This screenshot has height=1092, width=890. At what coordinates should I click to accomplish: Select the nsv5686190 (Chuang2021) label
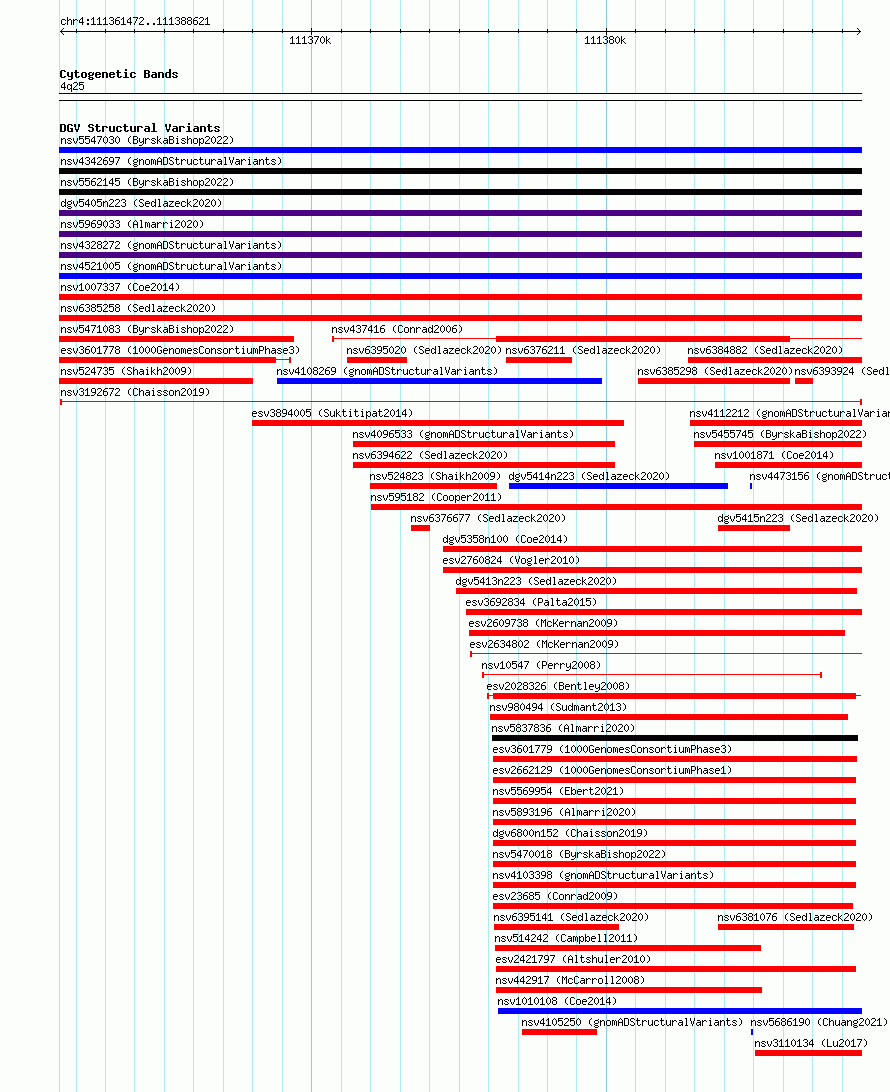(x=820, y=1022)
